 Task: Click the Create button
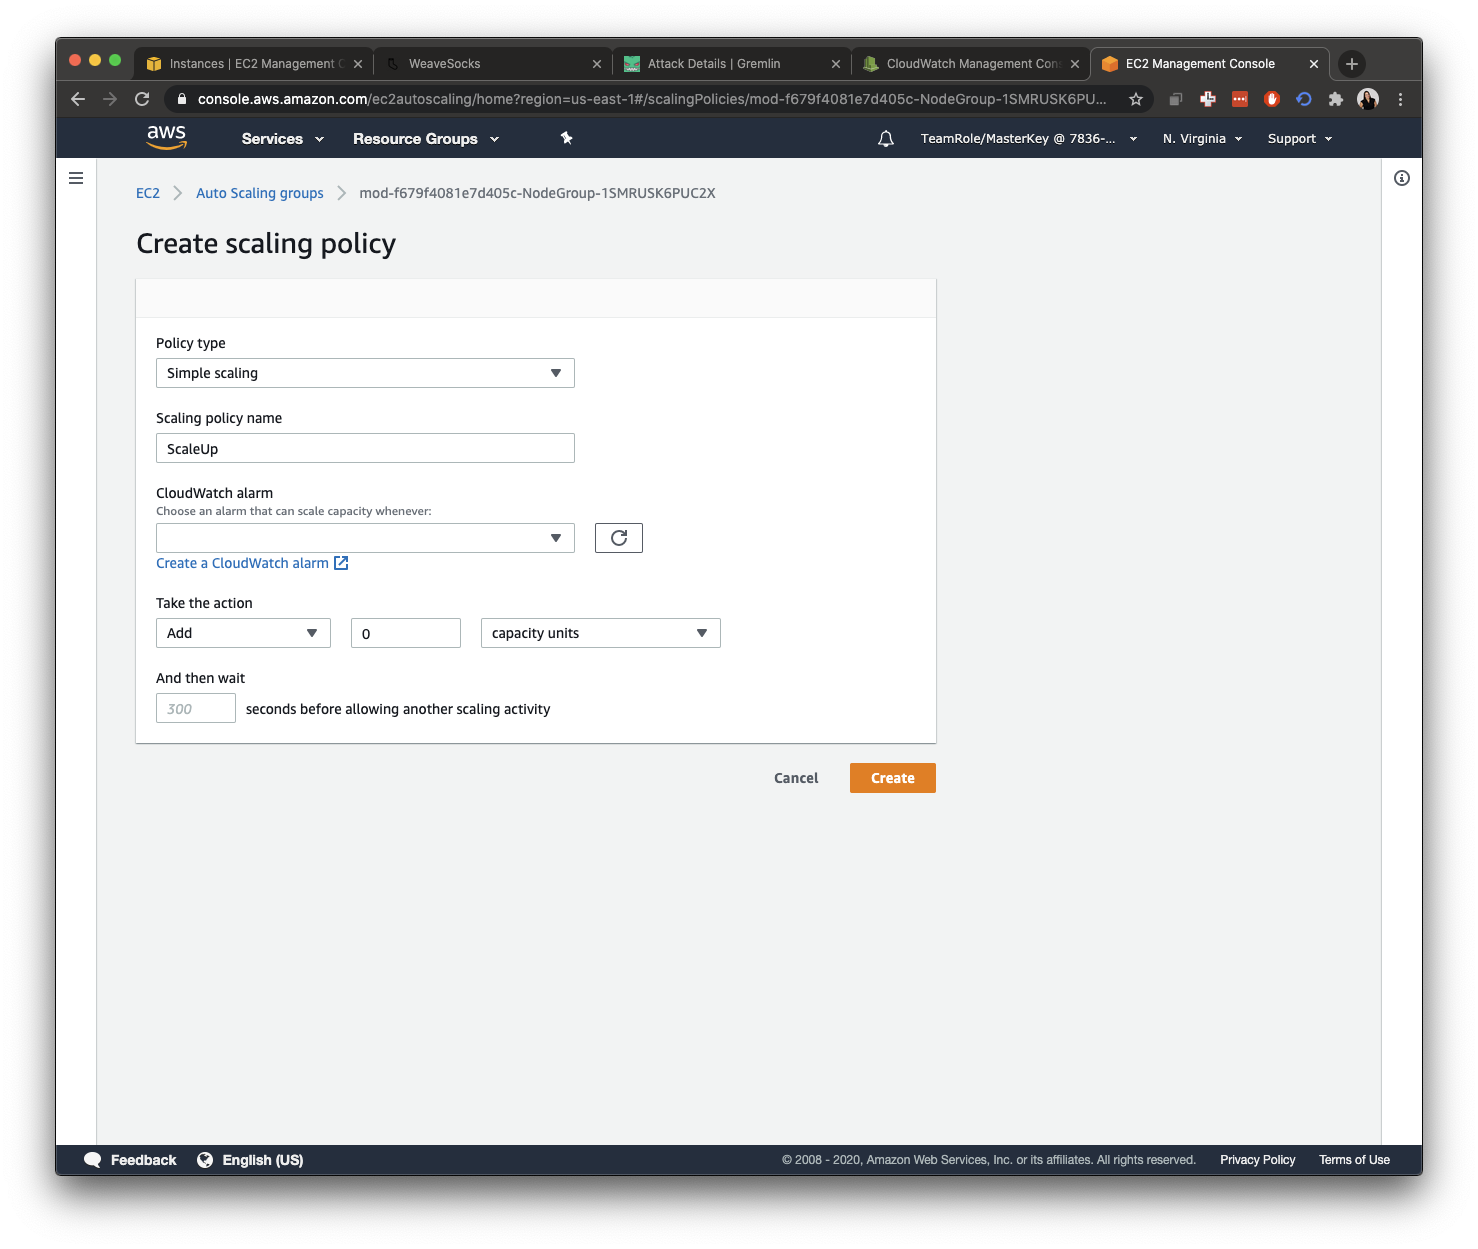(893, 778)
